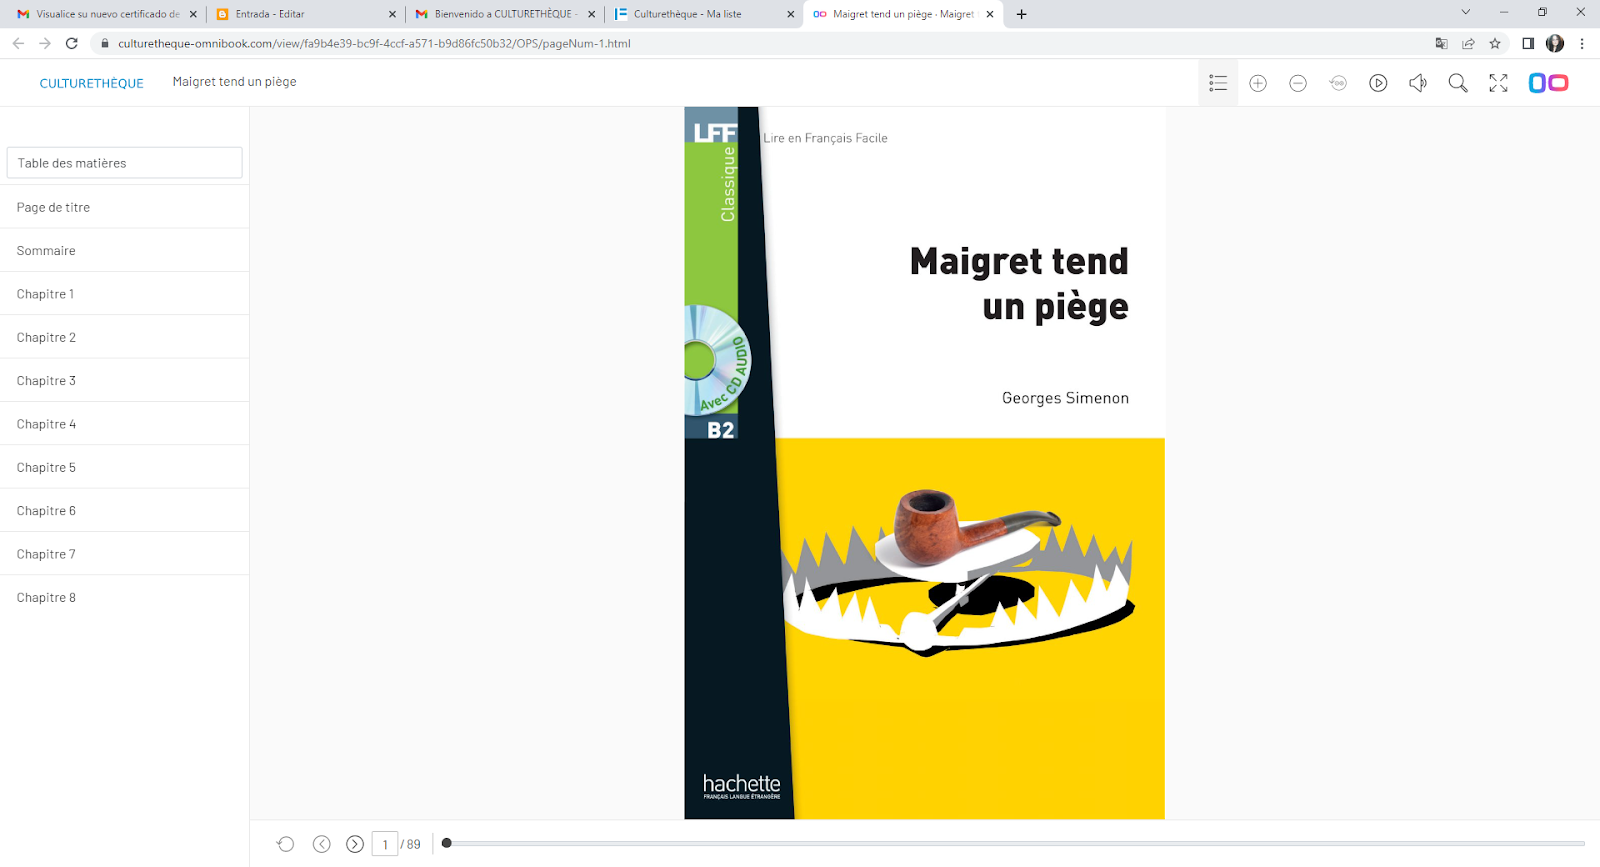Click the Maigret tend un piège header title

click(x=234, y=82)
